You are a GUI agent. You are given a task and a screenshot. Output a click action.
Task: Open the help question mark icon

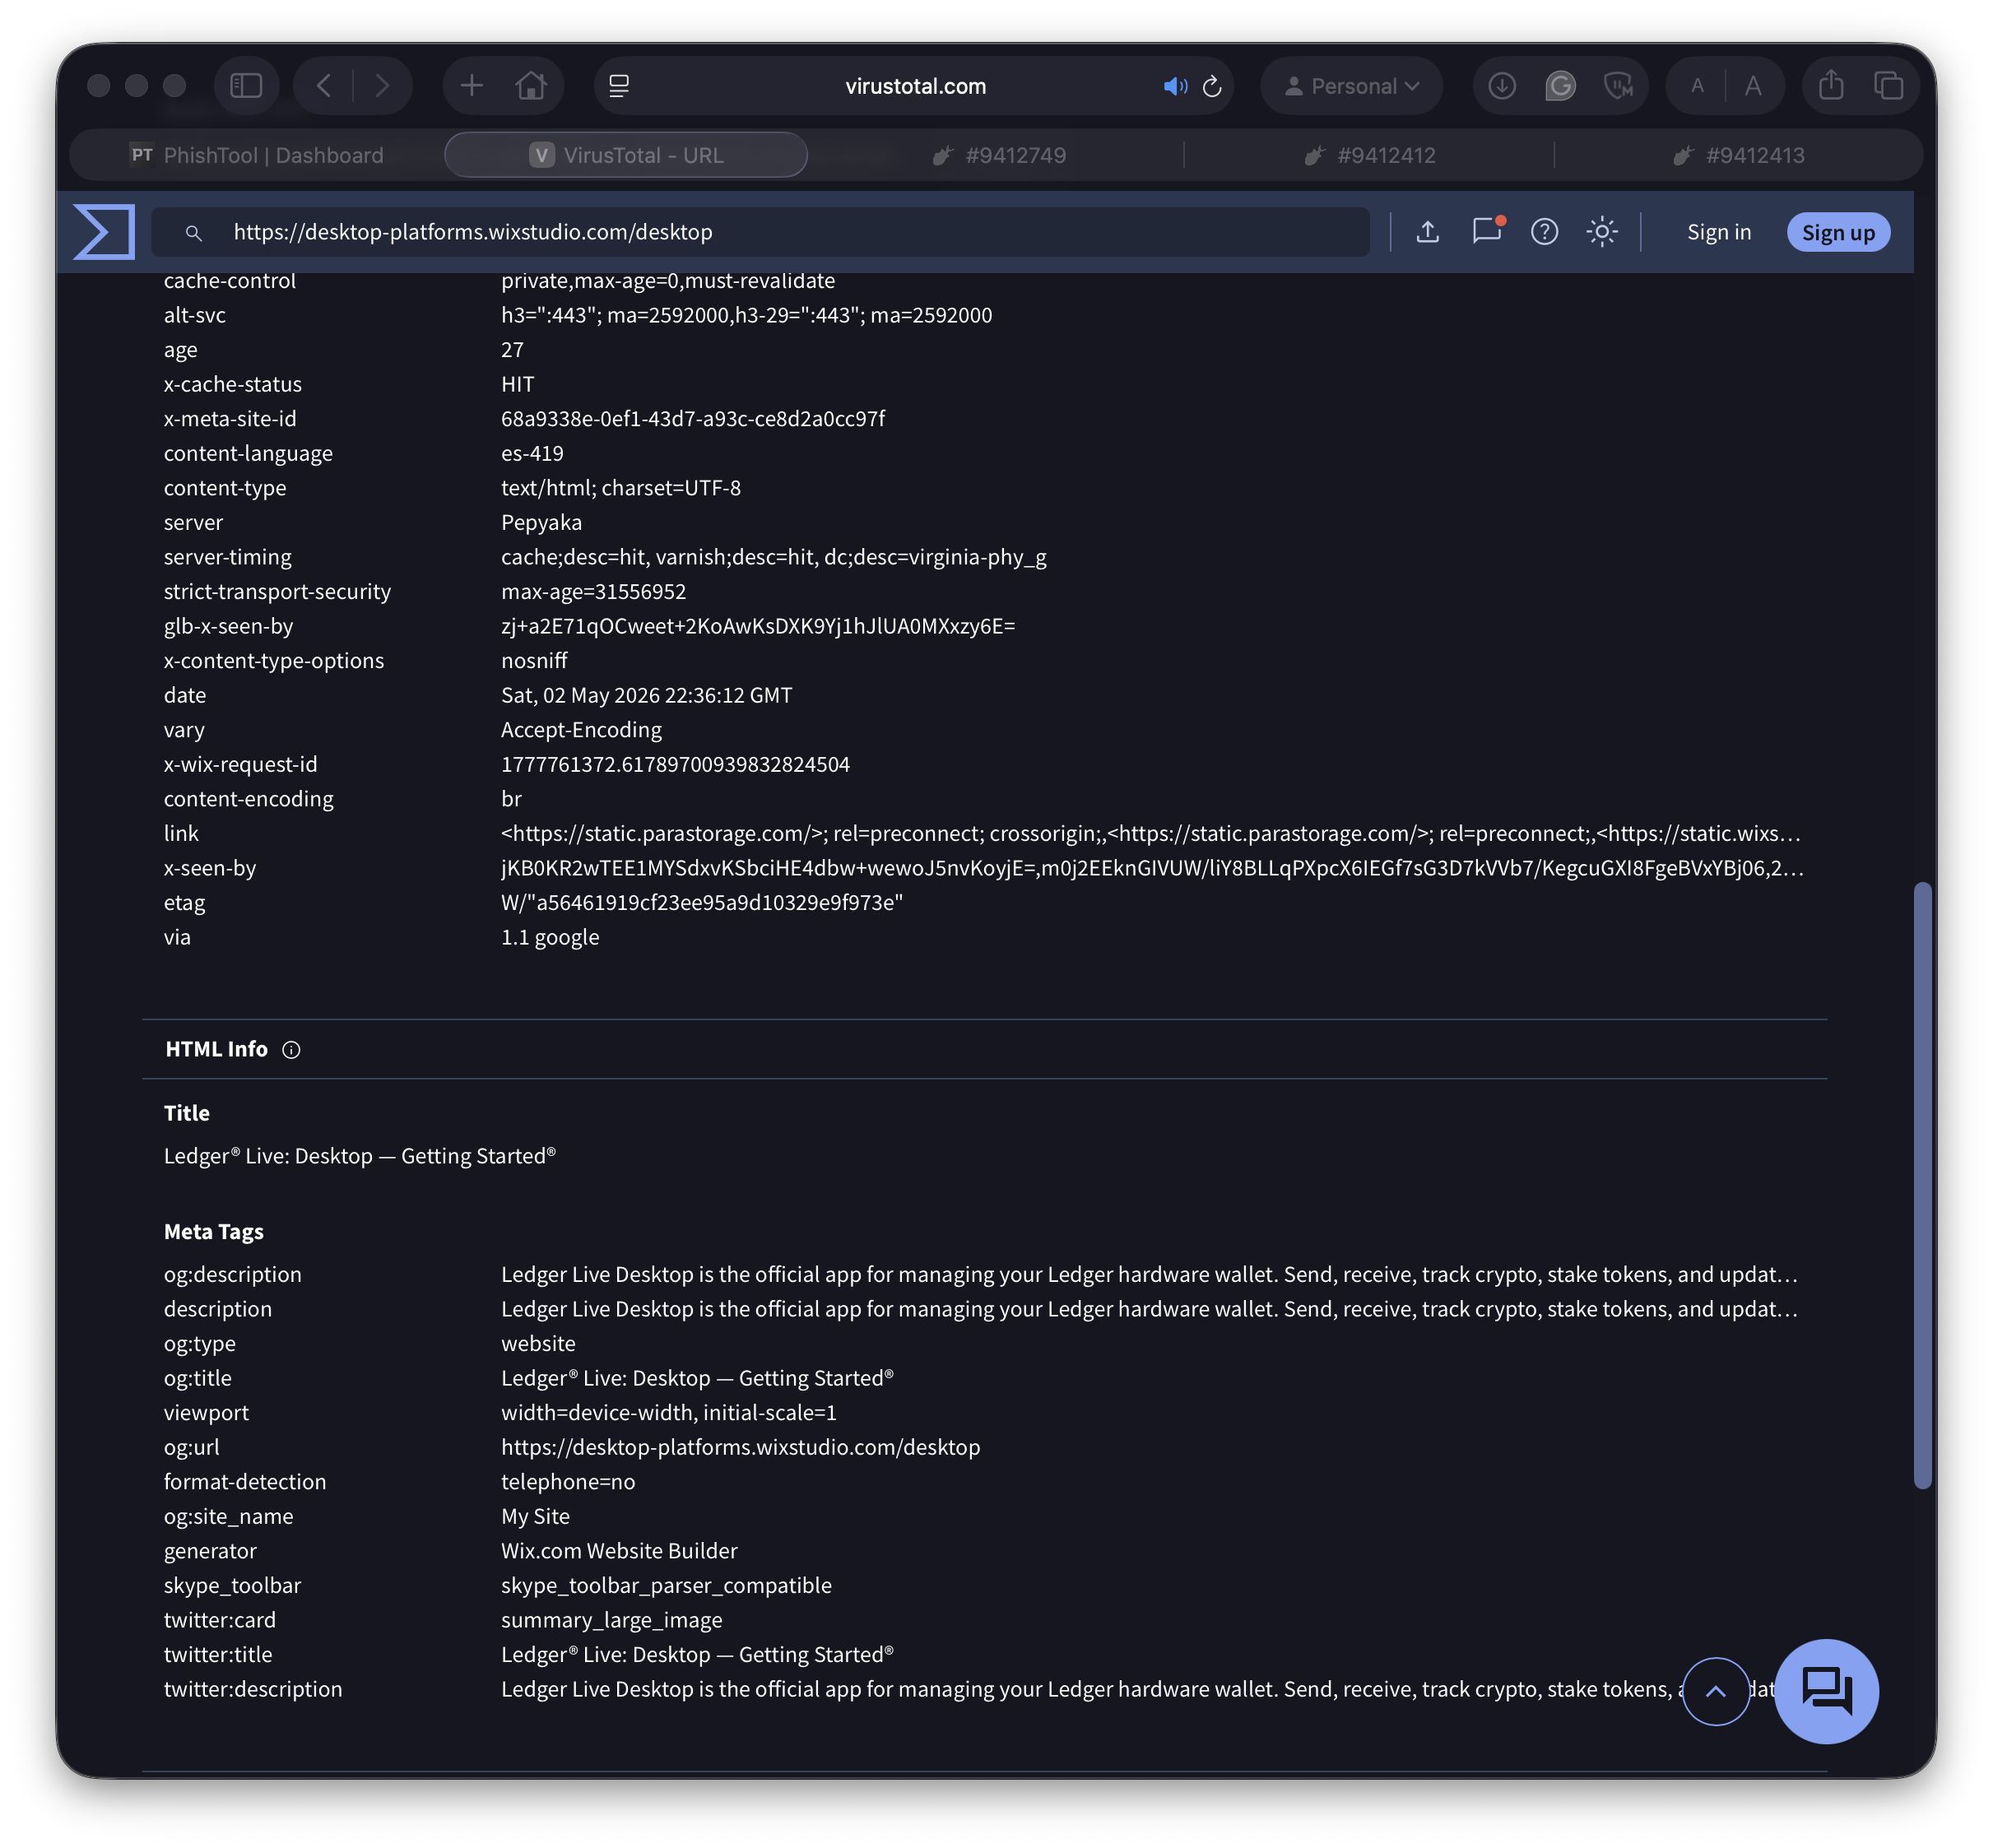[1544, 232]
